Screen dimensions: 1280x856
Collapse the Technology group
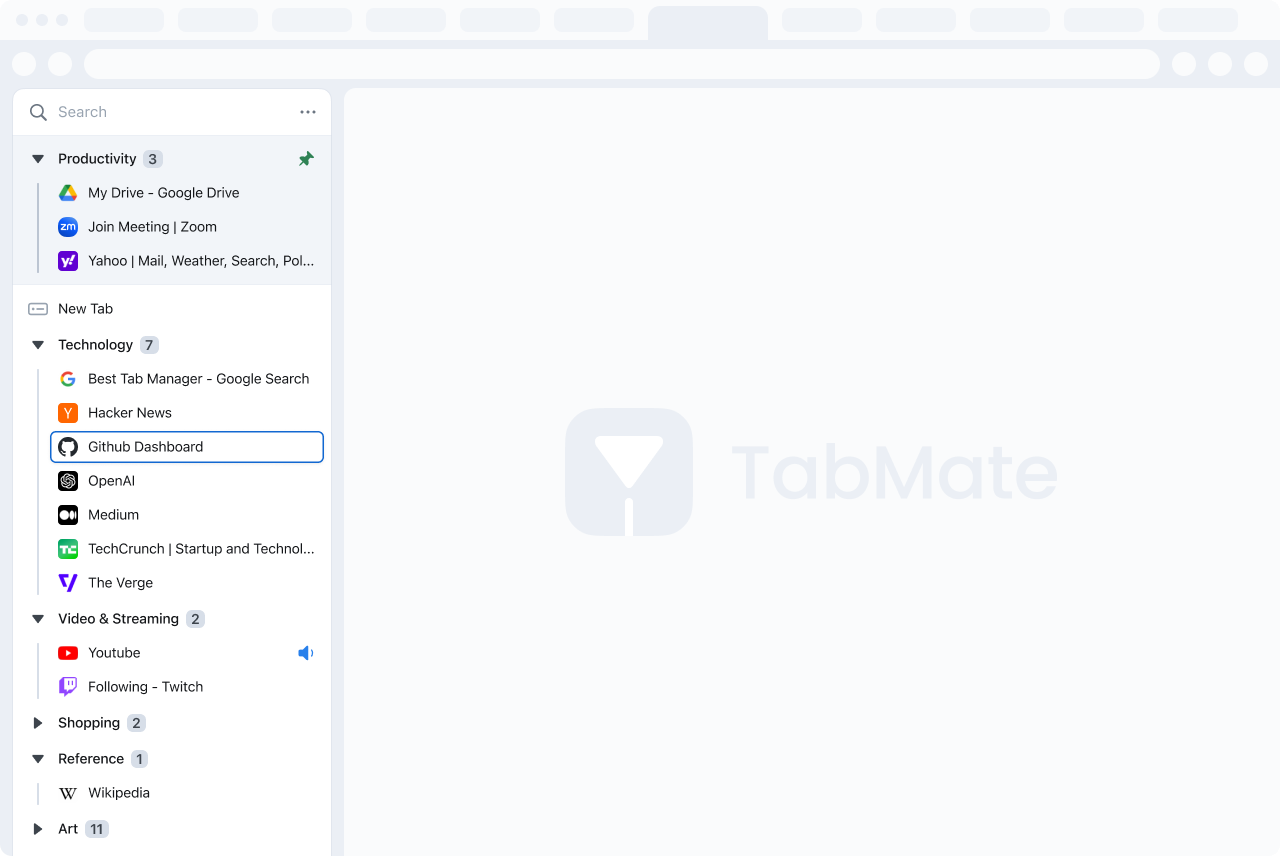[38, 344]
